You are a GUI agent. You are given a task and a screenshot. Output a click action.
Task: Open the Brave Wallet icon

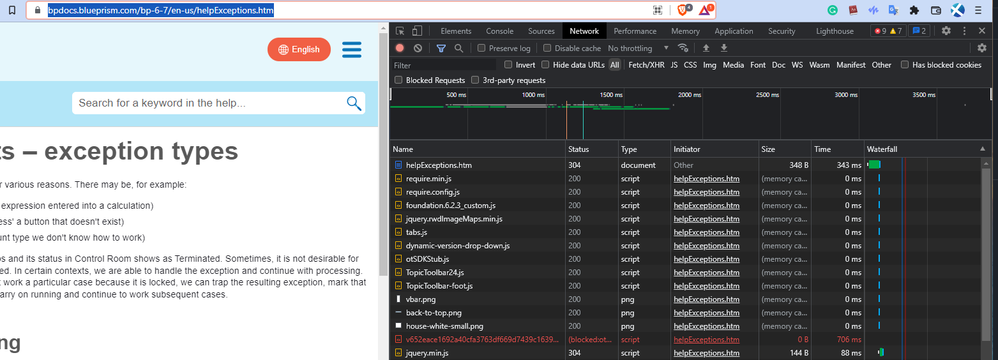[x=936, y=10]
